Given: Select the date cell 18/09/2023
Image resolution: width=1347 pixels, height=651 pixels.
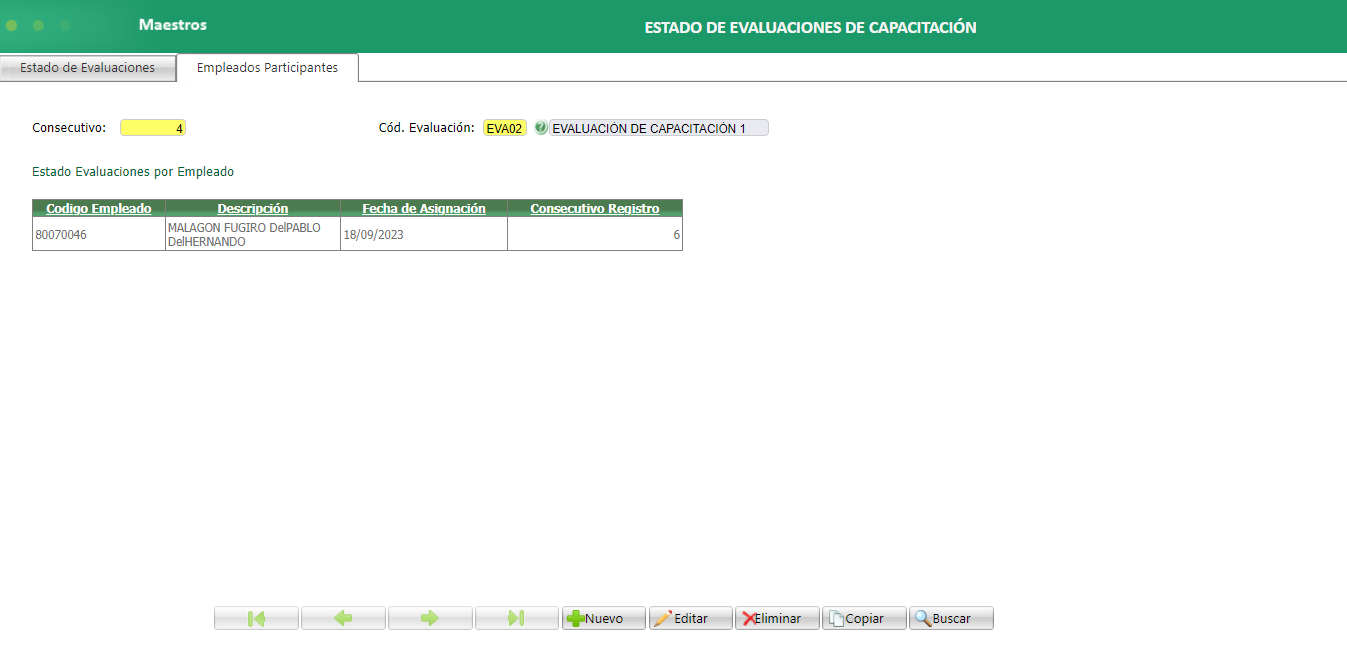Looking at the screenshot, I should point(424,234).
